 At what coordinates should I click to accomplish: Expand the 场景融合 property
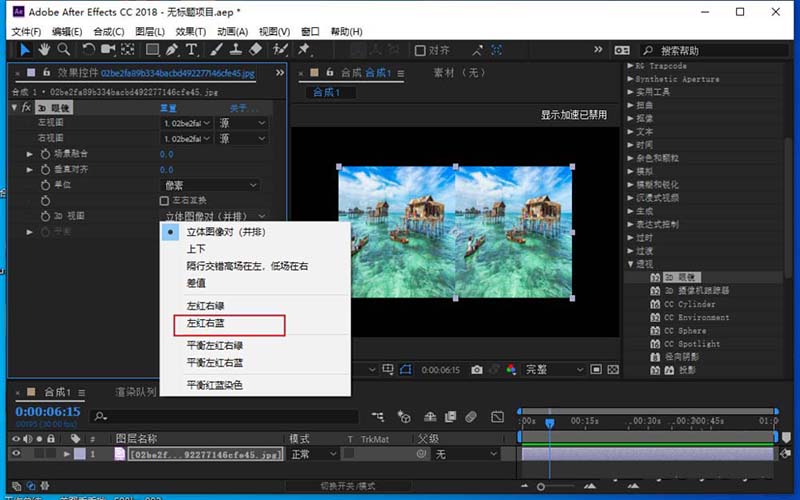[x=30, y=154]
